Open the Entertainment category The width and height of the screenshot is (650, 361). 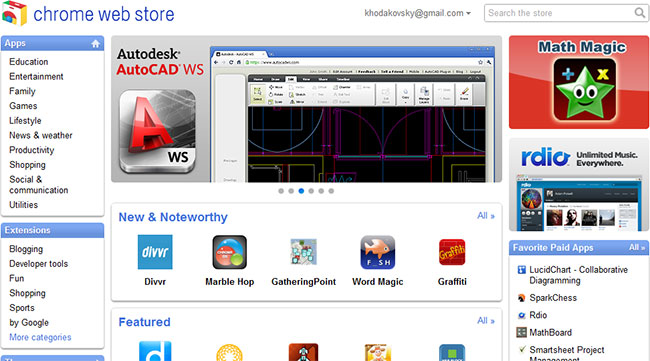36,77
